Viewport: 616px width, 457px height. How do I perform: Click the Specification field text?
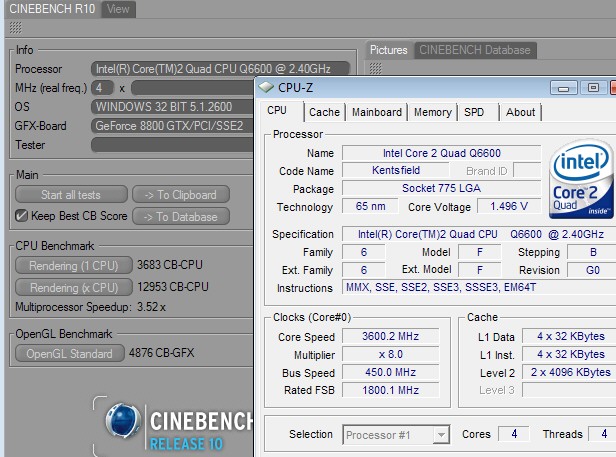[479, 234]
